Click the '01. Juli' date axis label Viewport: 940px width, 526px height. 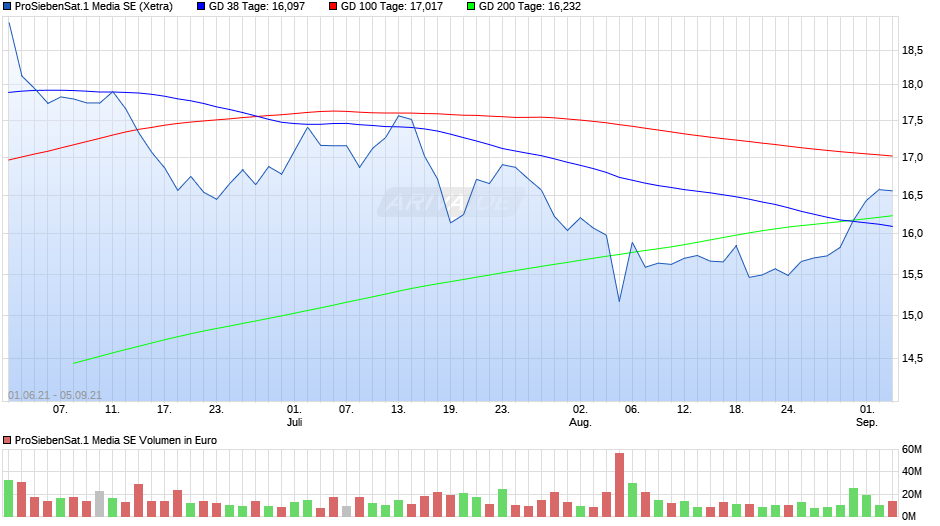click(294, 416)
